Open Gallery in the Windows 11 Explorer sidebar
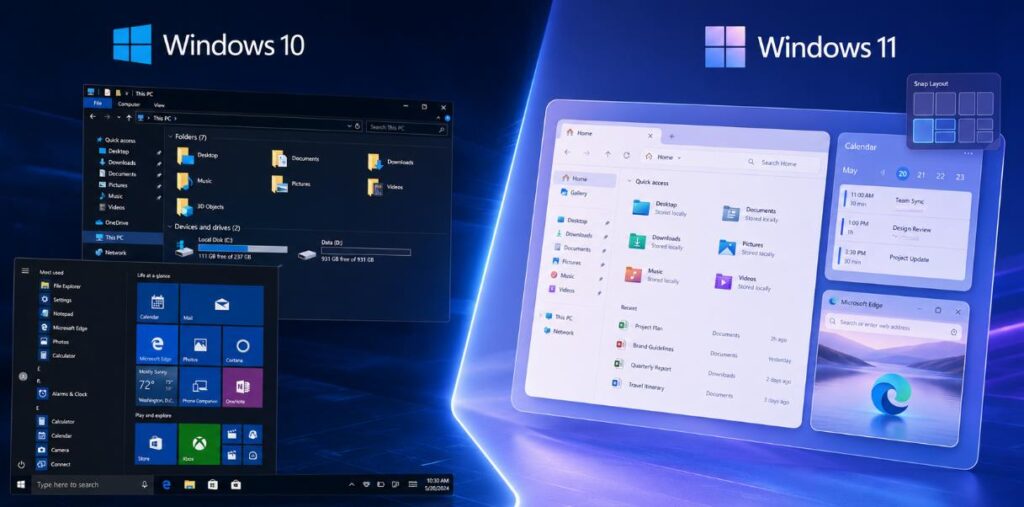This screenshot has width=1024, height=507. pos(574,193)
